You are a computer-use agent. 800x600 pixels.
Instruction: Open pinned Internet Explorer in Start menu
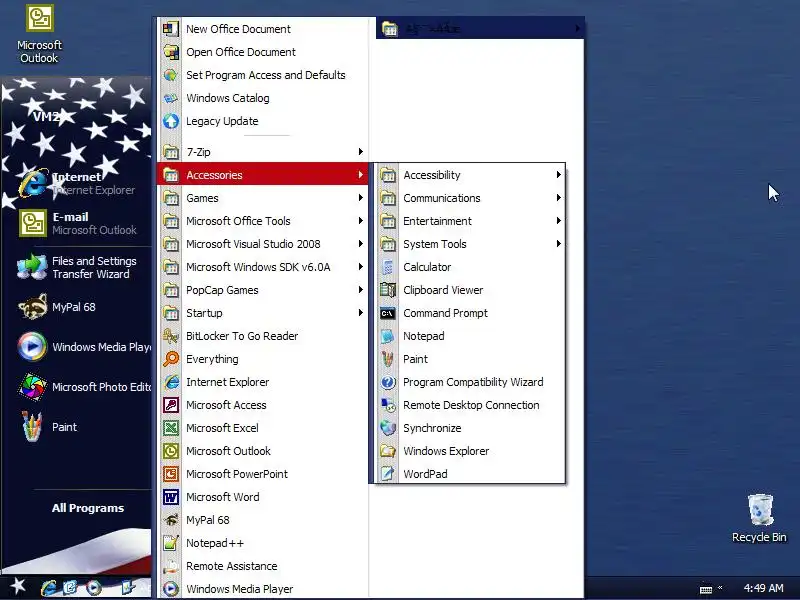point(77,183)
